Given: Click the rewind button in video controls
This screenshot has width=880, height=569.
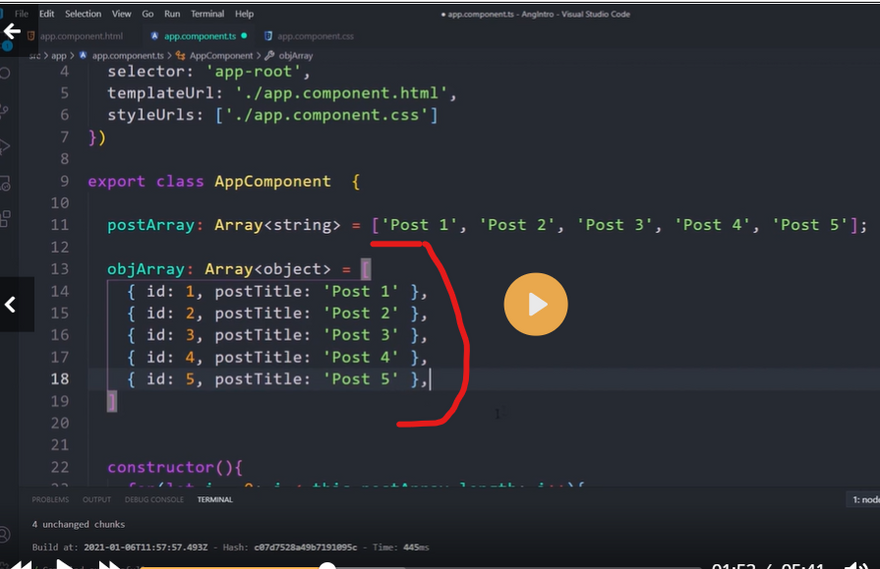Looking at the screenshot, I should [x=20, y=565].
